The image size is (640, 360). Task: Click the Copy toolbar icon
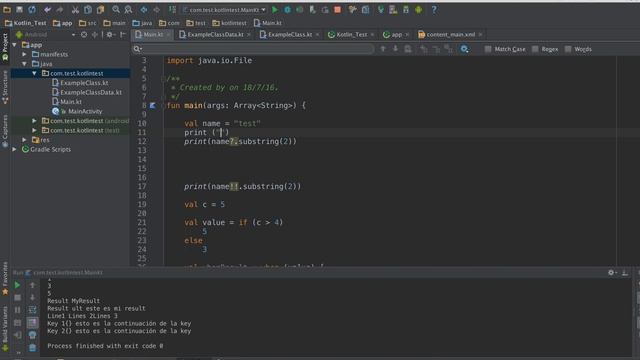[x=88, y=9]
